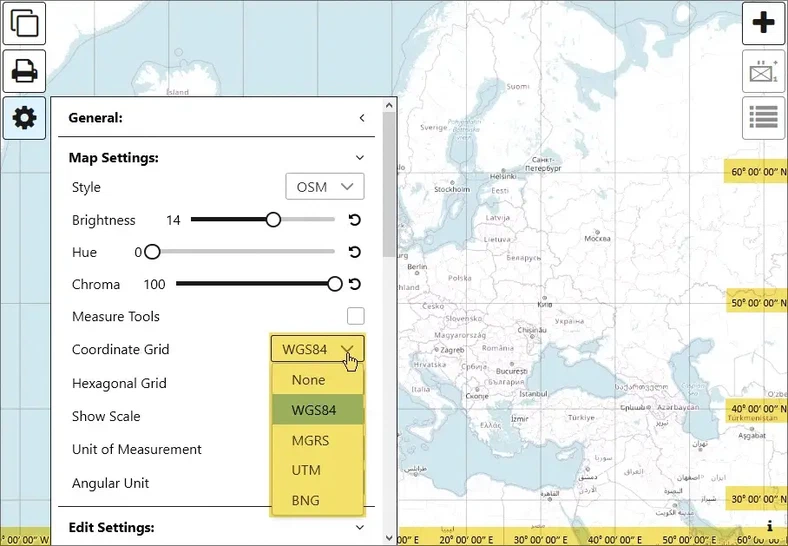788x546 pixels.
Task: Click Москва on the map
Action: [597, 238]
